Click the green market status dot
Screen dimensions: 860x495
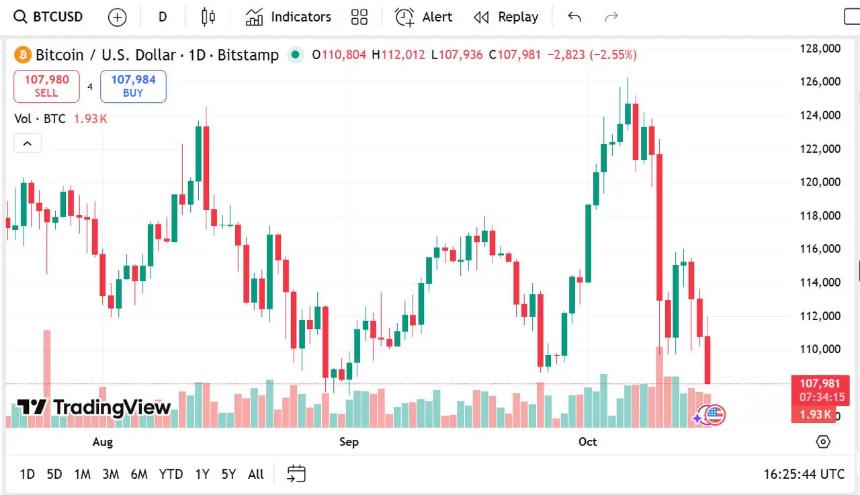pyautogui.click(x=295, y=55)
